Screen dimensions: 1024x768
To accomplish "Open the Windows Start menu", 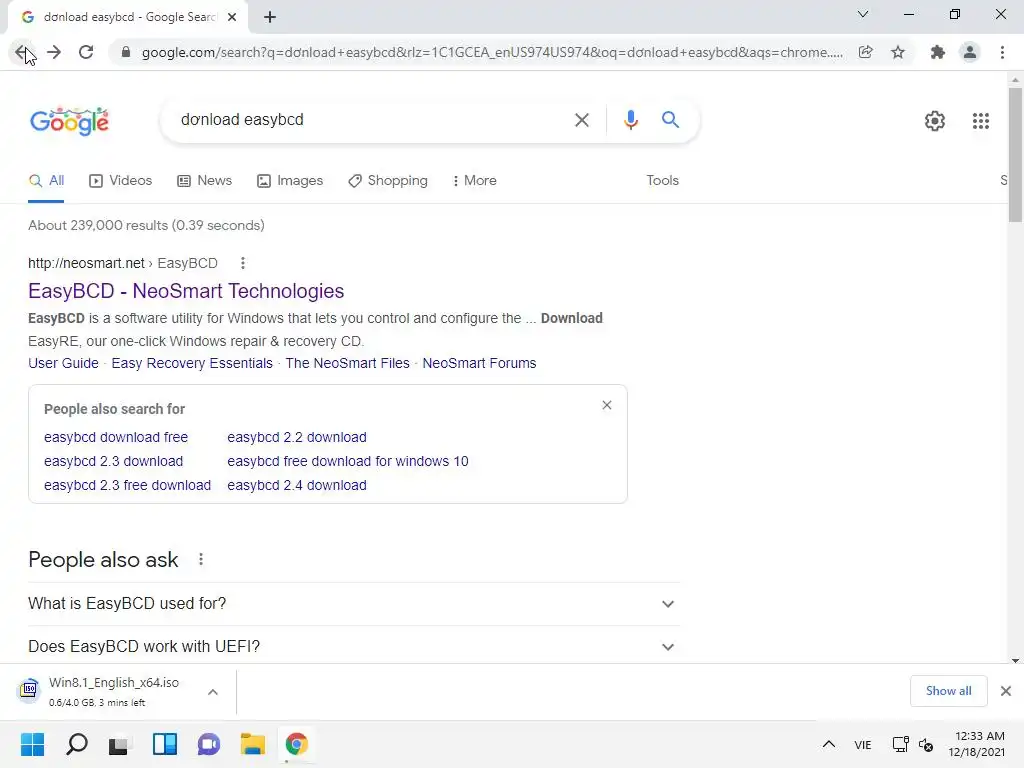I will [33, 744].
